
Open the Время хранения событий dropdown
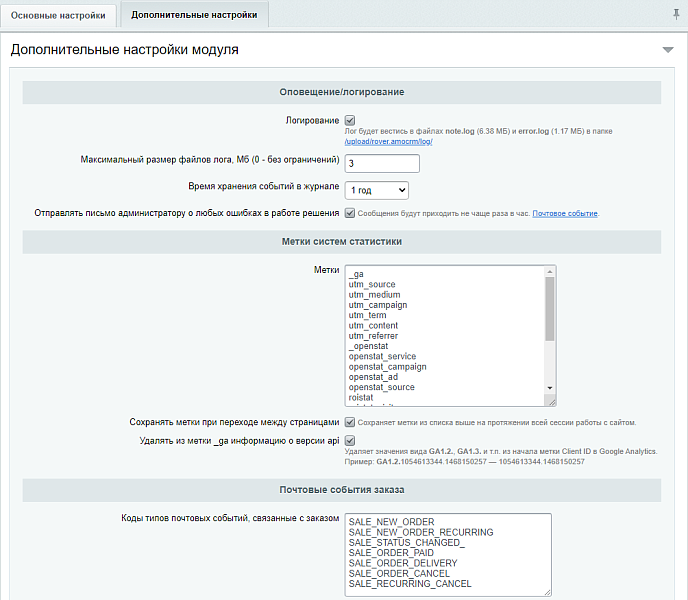pos(376,189)
